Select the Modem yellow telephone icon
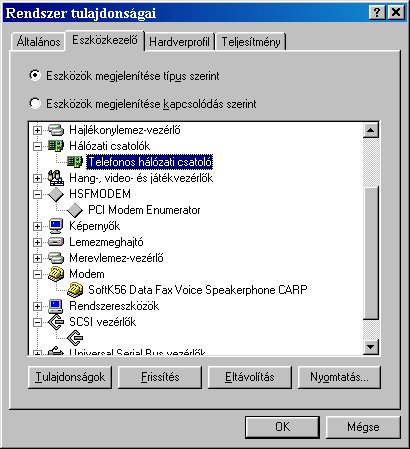This screenshot has width=410, height=449. [56, 274]
